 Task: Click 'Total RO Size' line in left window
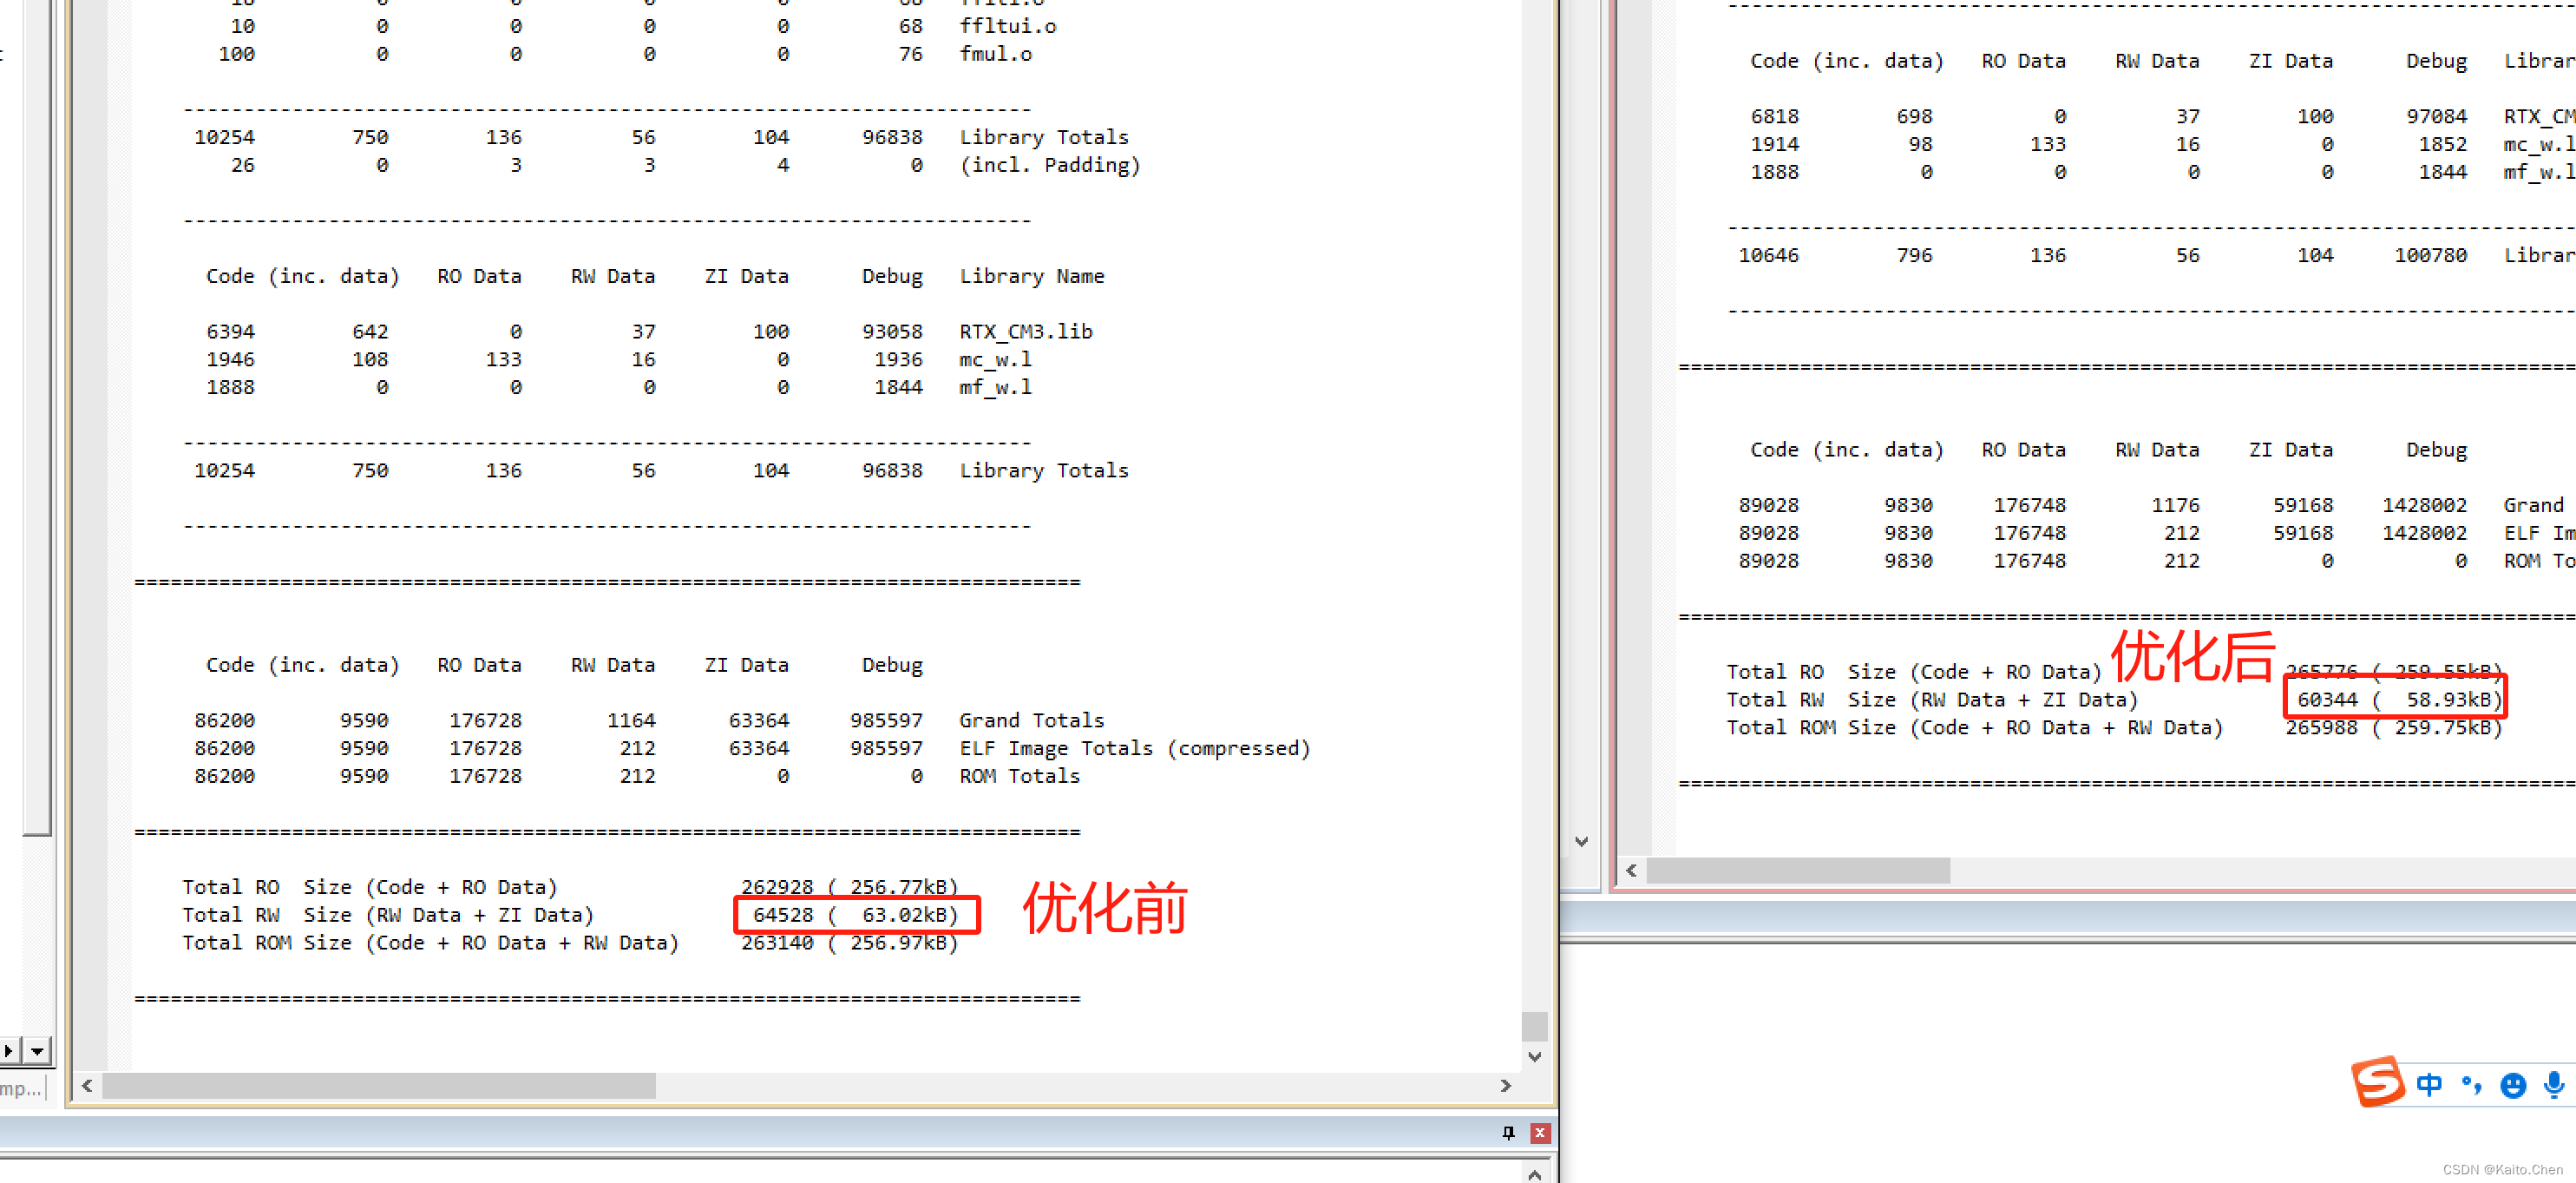[570, 887]
